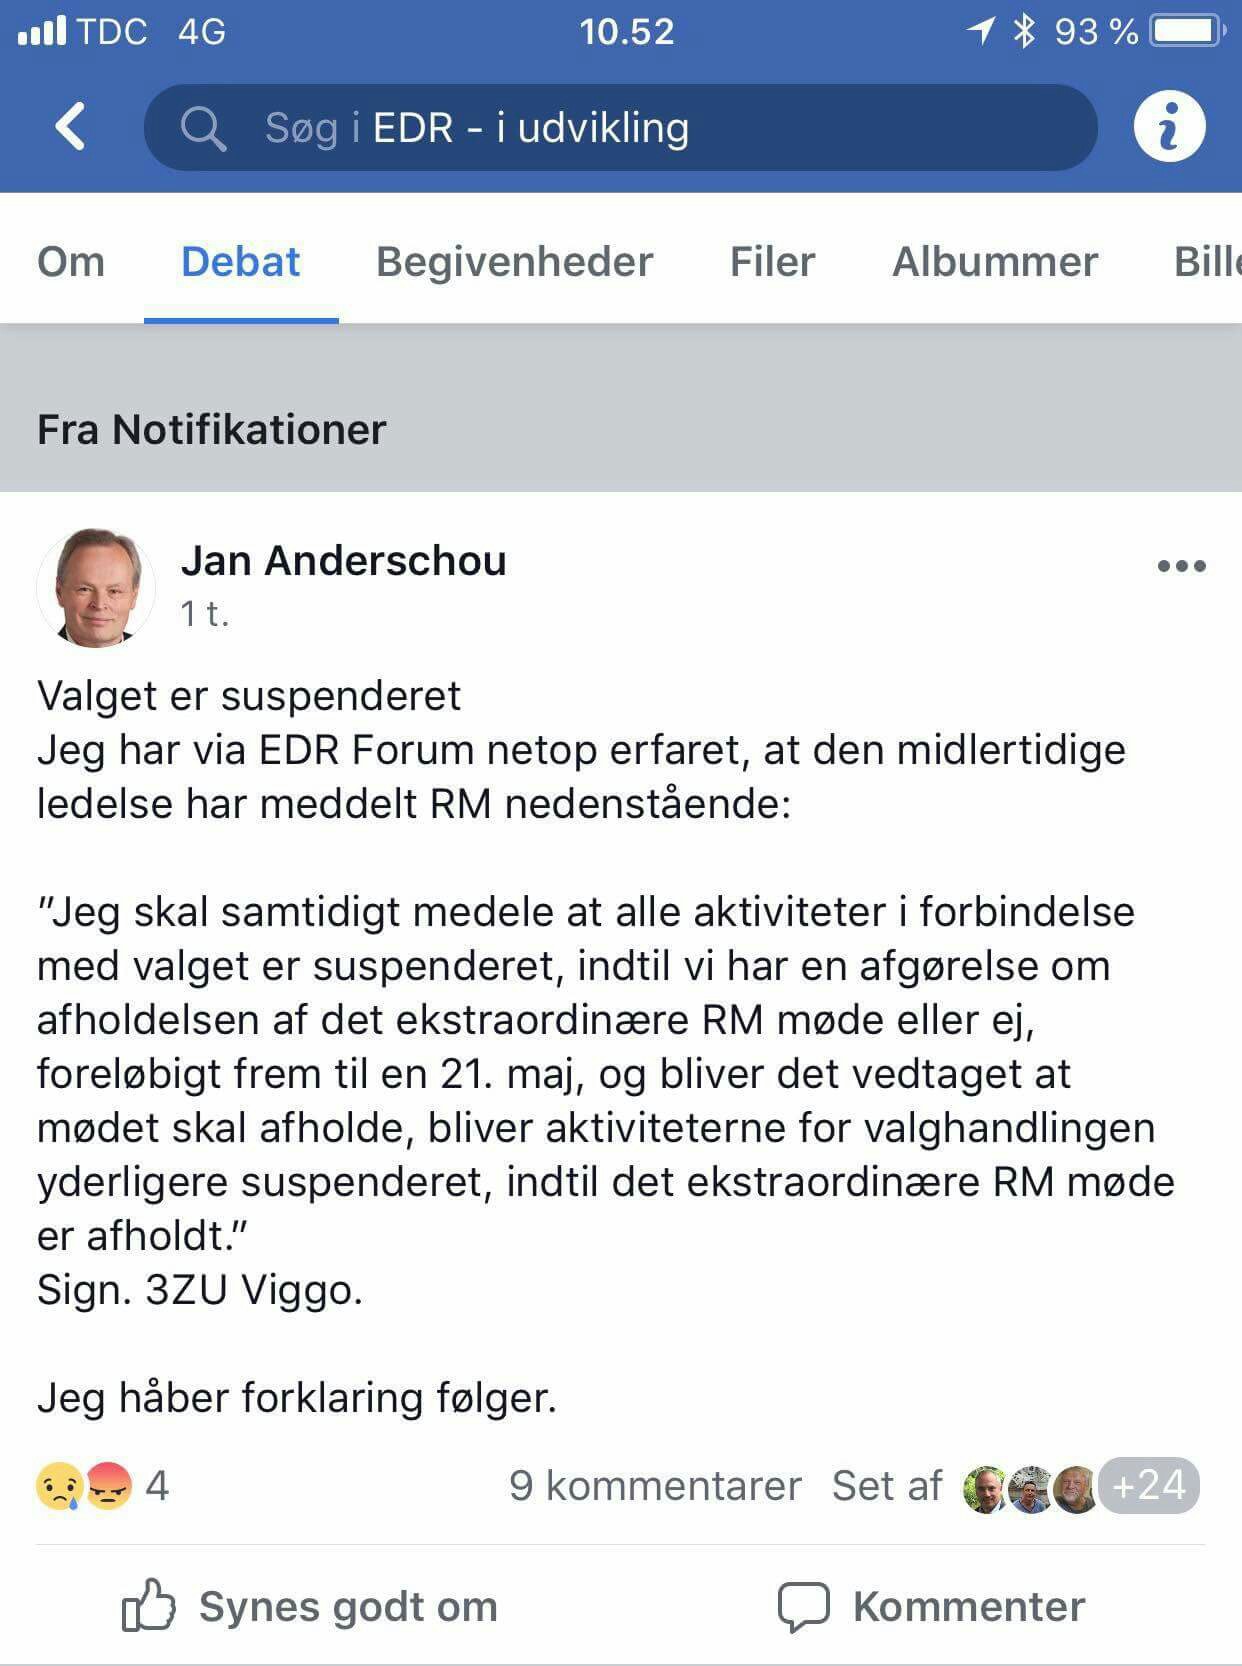Screen dimensions: 1242x1666
Task: Go to the Filer tab
Action: pos(772,262)
